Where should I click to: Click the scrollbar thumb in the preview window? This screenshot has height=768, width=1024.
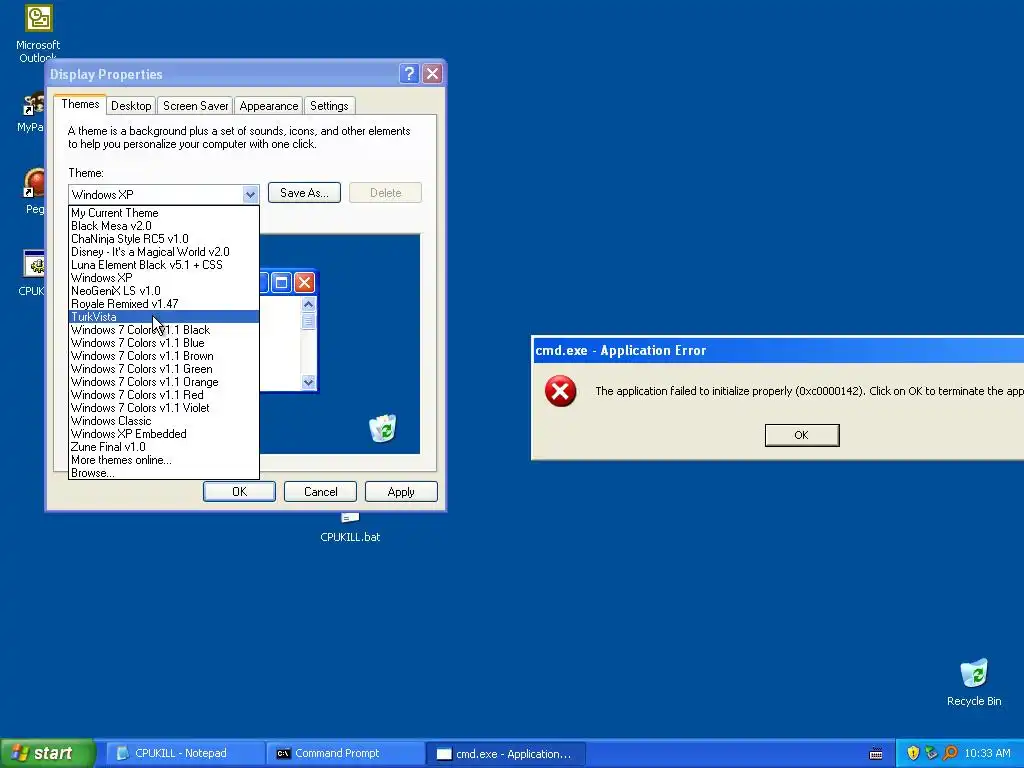[308, 321]
